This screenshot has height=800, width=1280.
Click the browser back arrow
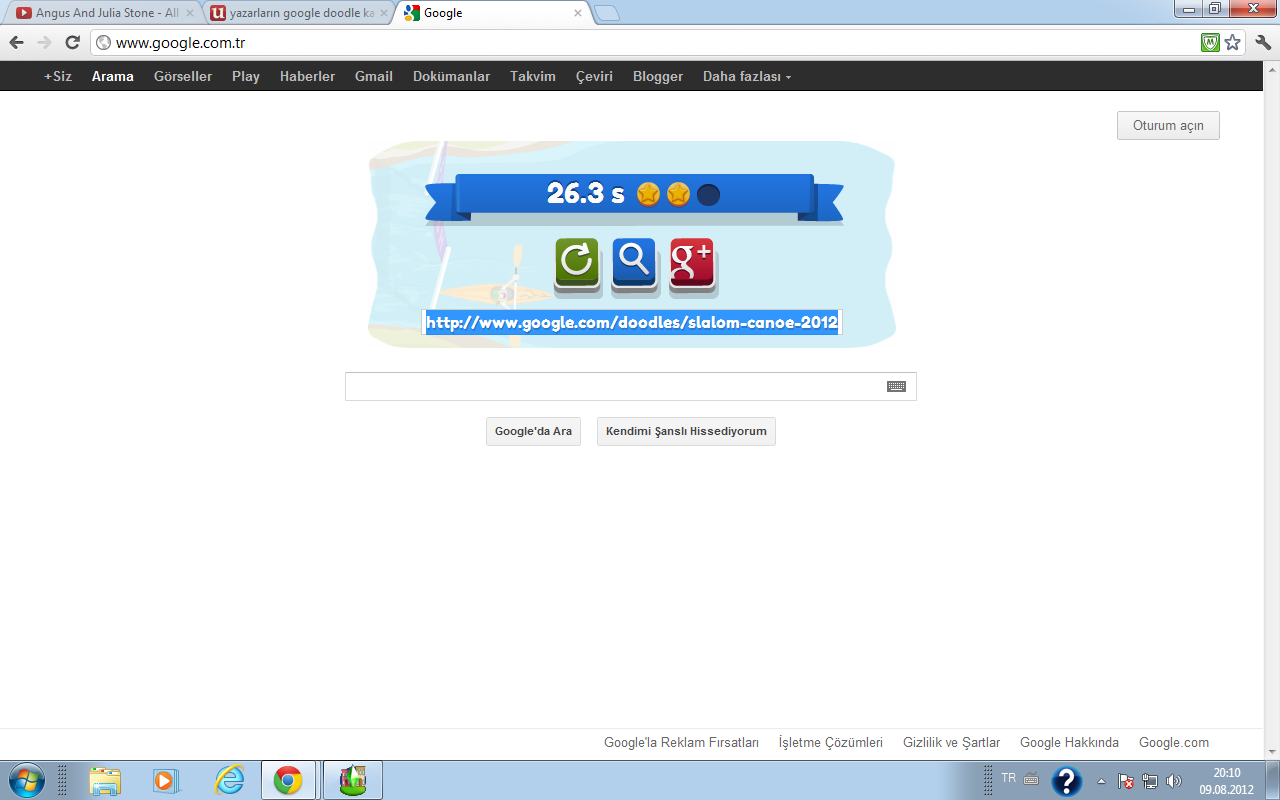point(16,42)
